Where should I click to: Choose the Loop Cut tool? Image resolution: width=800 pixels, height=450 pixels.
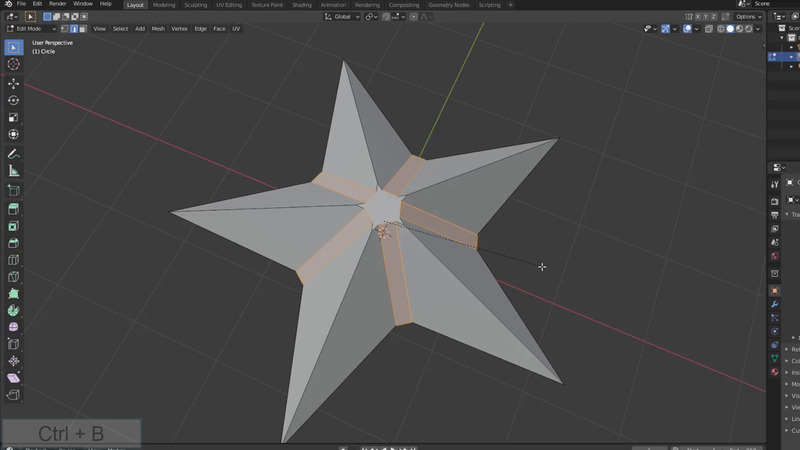(x=14, y=260)
